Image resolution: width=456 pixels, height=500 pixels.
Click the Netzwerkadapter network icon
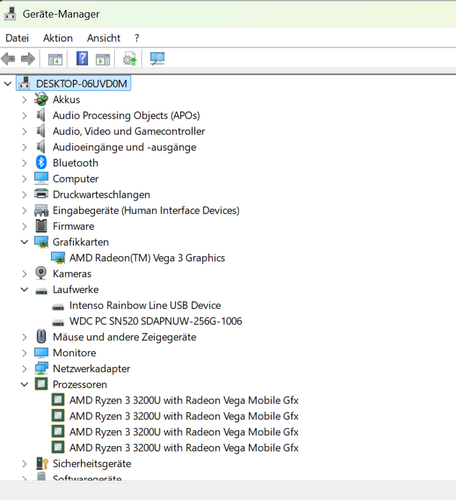(x=41, y=368)
